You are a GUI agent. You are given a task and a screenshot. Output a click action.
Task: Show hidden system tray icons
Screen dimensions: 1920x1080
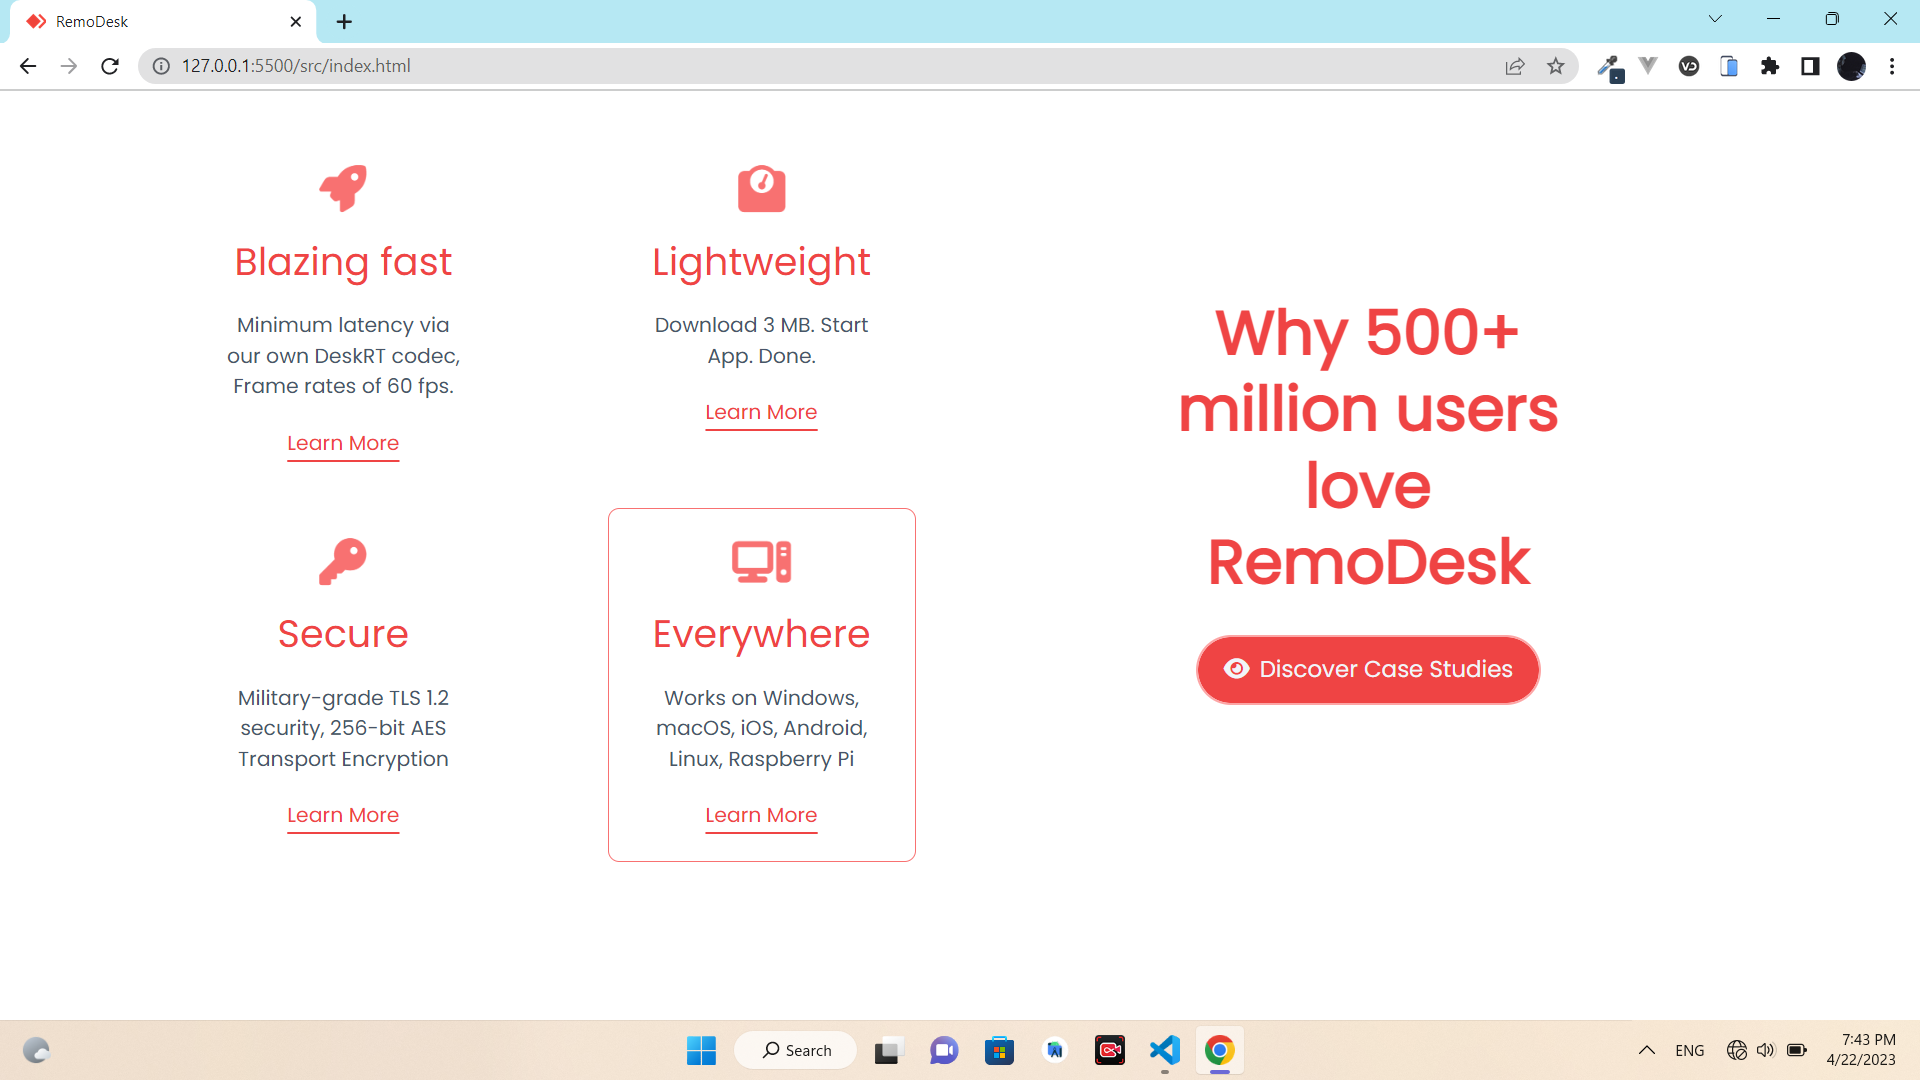coord(1646,1050)
